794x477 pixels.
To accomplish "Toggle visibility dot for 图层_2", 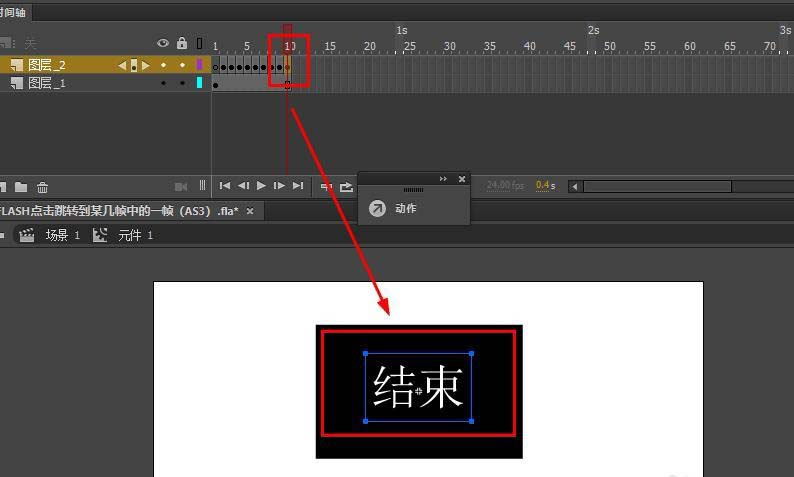I will pyautogui.click(x=163, y=65).
